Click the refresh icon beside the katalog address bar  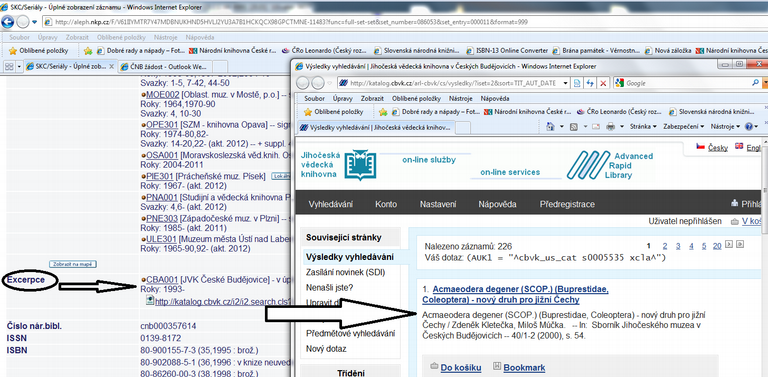[590, 83]
